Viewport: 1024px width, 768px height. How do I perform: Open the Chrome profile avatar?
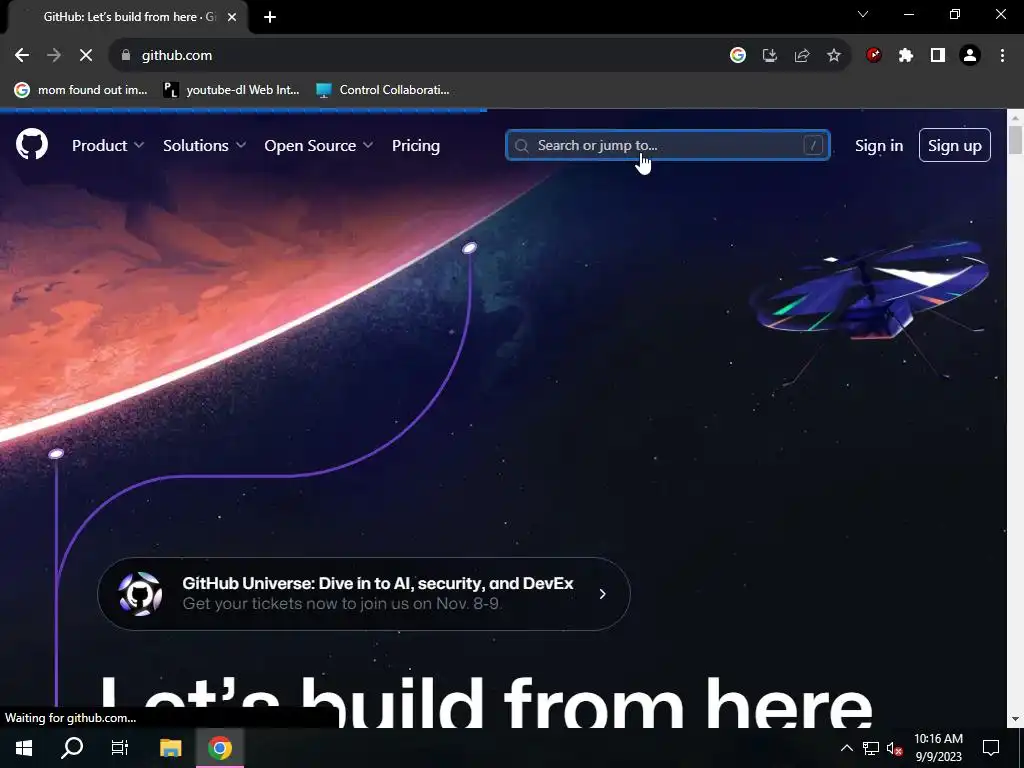point(970,56)
